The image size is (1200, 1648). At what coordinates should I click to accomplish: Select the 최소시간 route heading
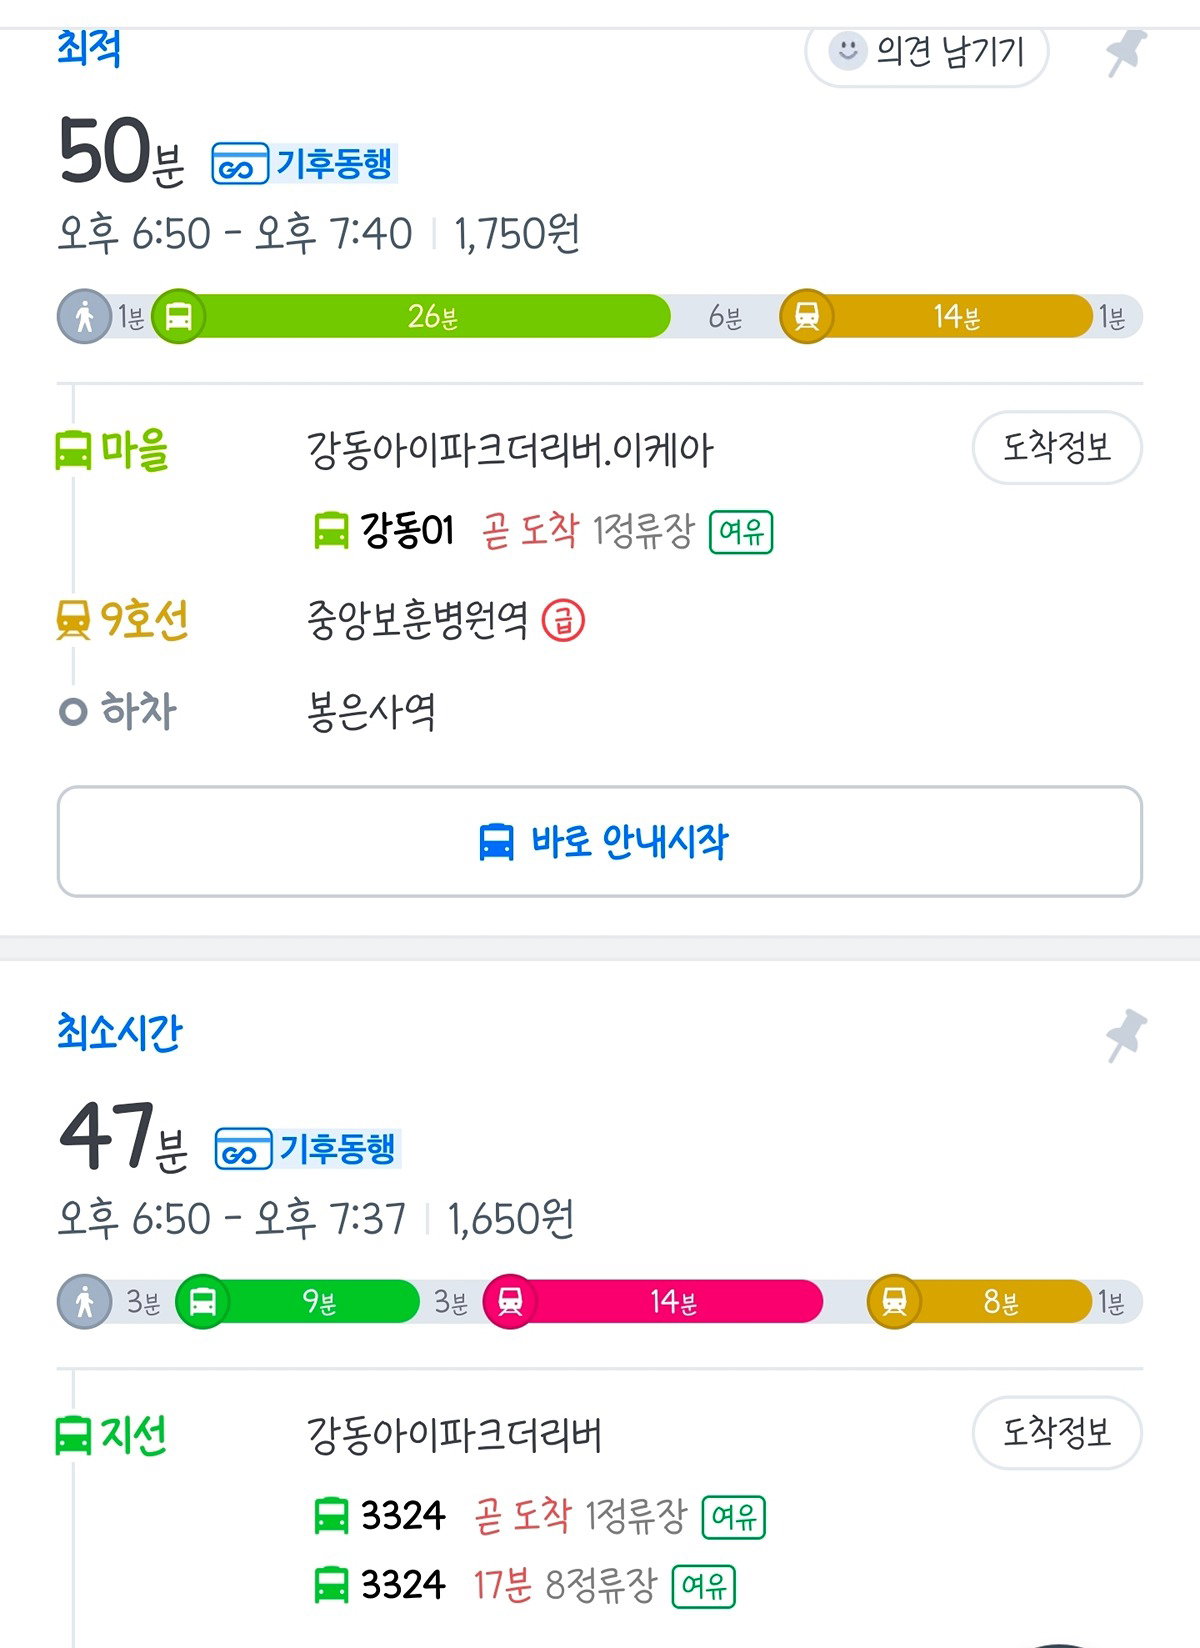click(119, 1033)
